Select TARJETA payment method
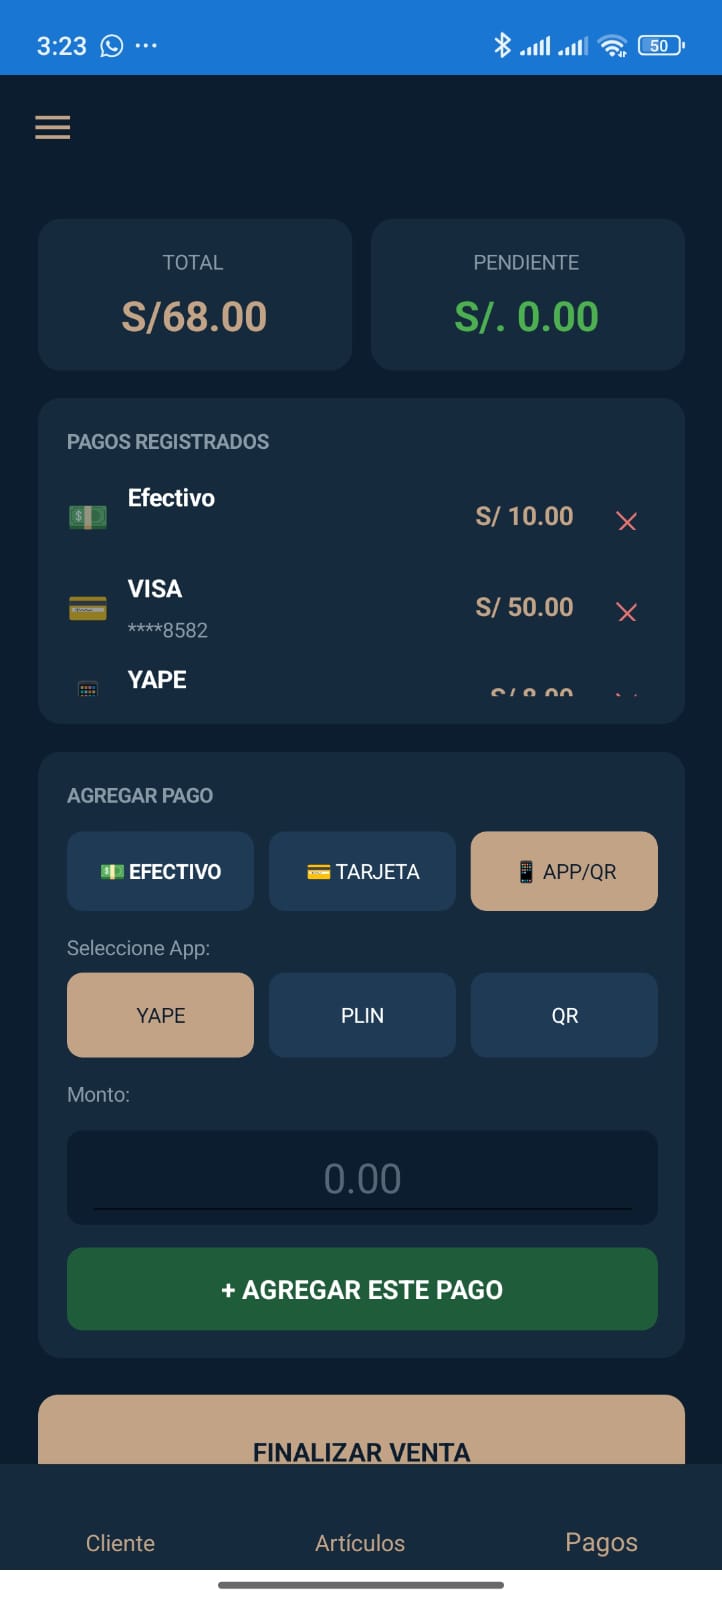This screenshot has width=722, height=1600. click(362, 871)
